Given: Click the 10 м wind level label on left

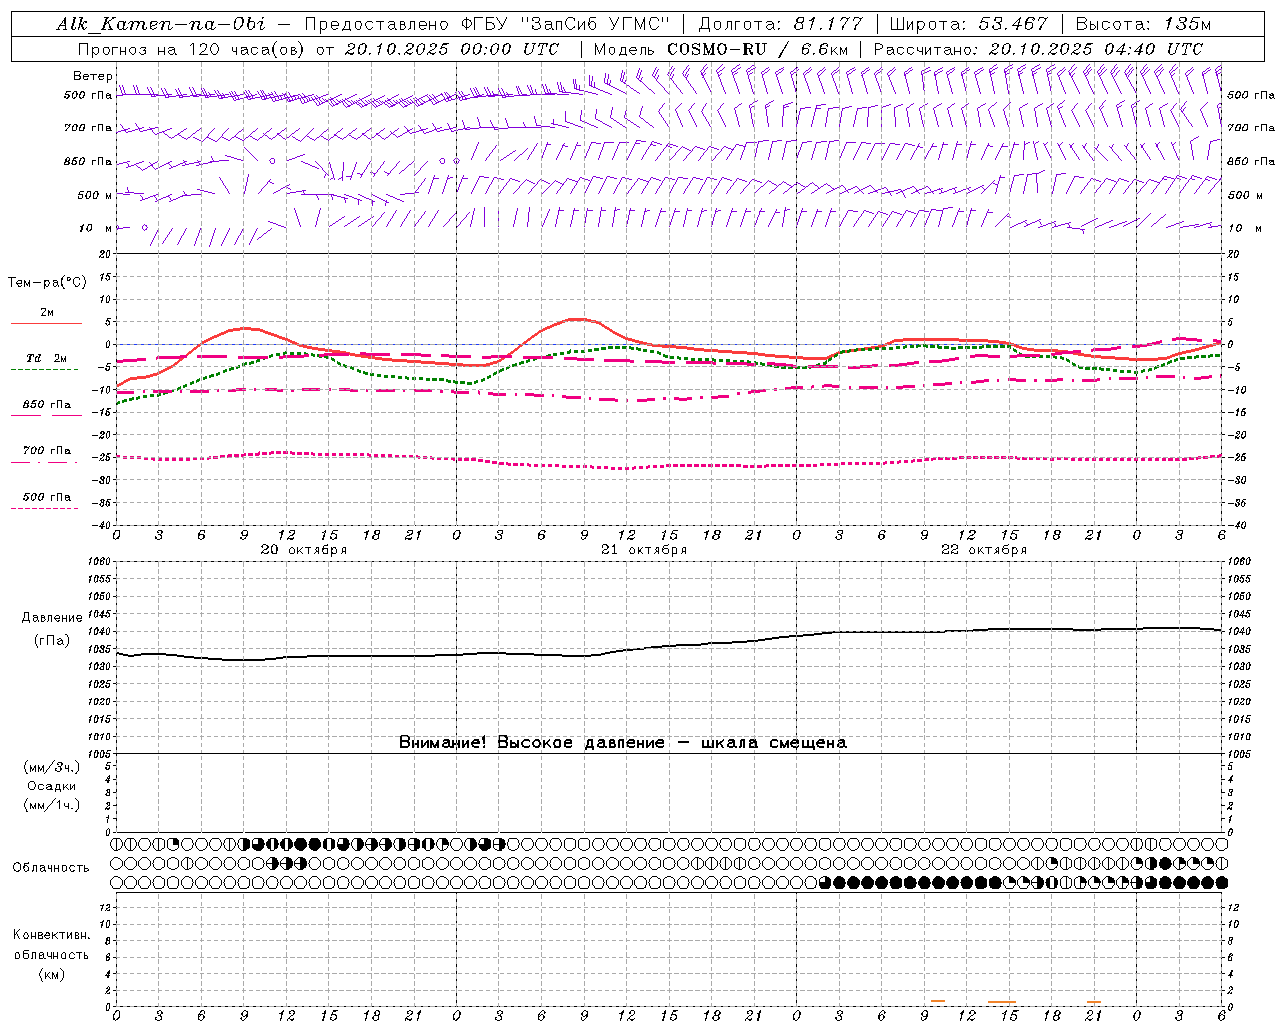Looking at the screenshot, I should [x=96, y=228].
